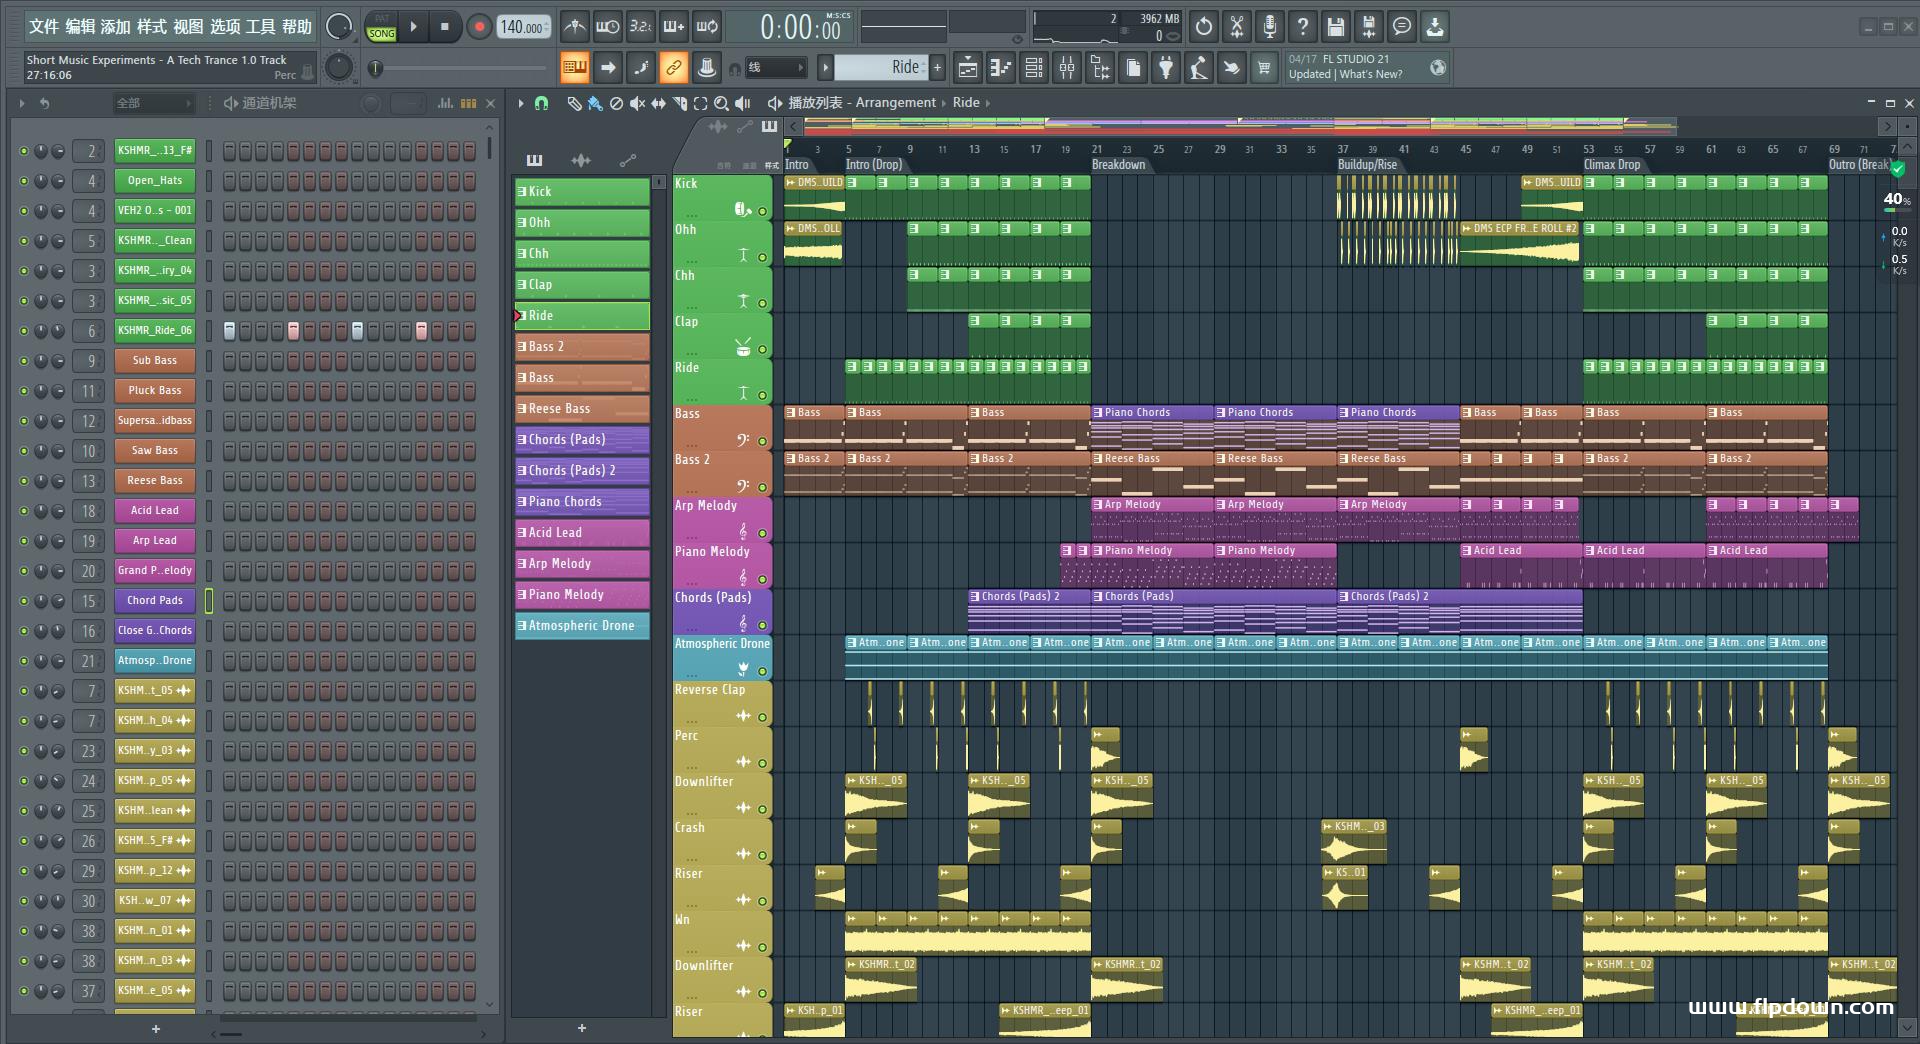Select the Acid Lead pattern in picker
Image resolution: width=1920 pixels, height=1044 pixels.
tap(582, 533)
